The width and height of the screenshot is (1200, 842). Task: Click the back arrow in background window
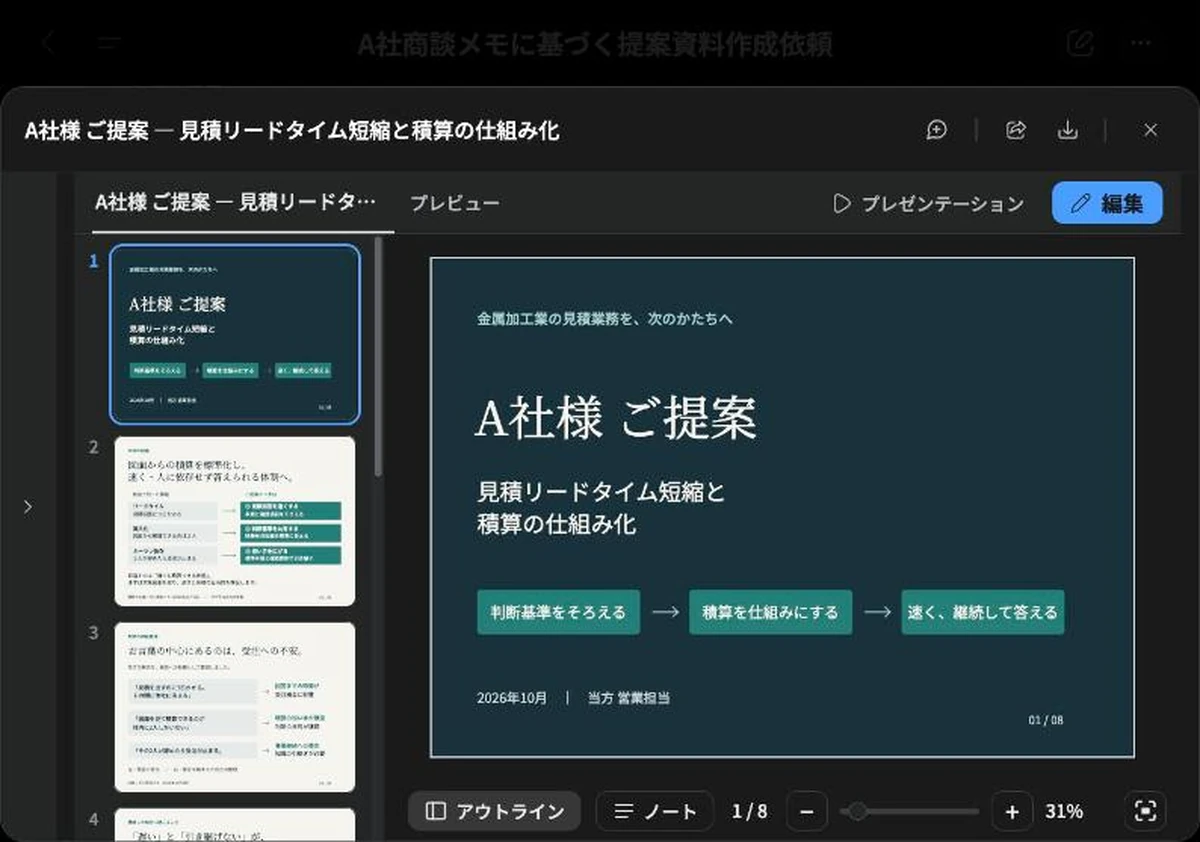(x=47, y=43)
